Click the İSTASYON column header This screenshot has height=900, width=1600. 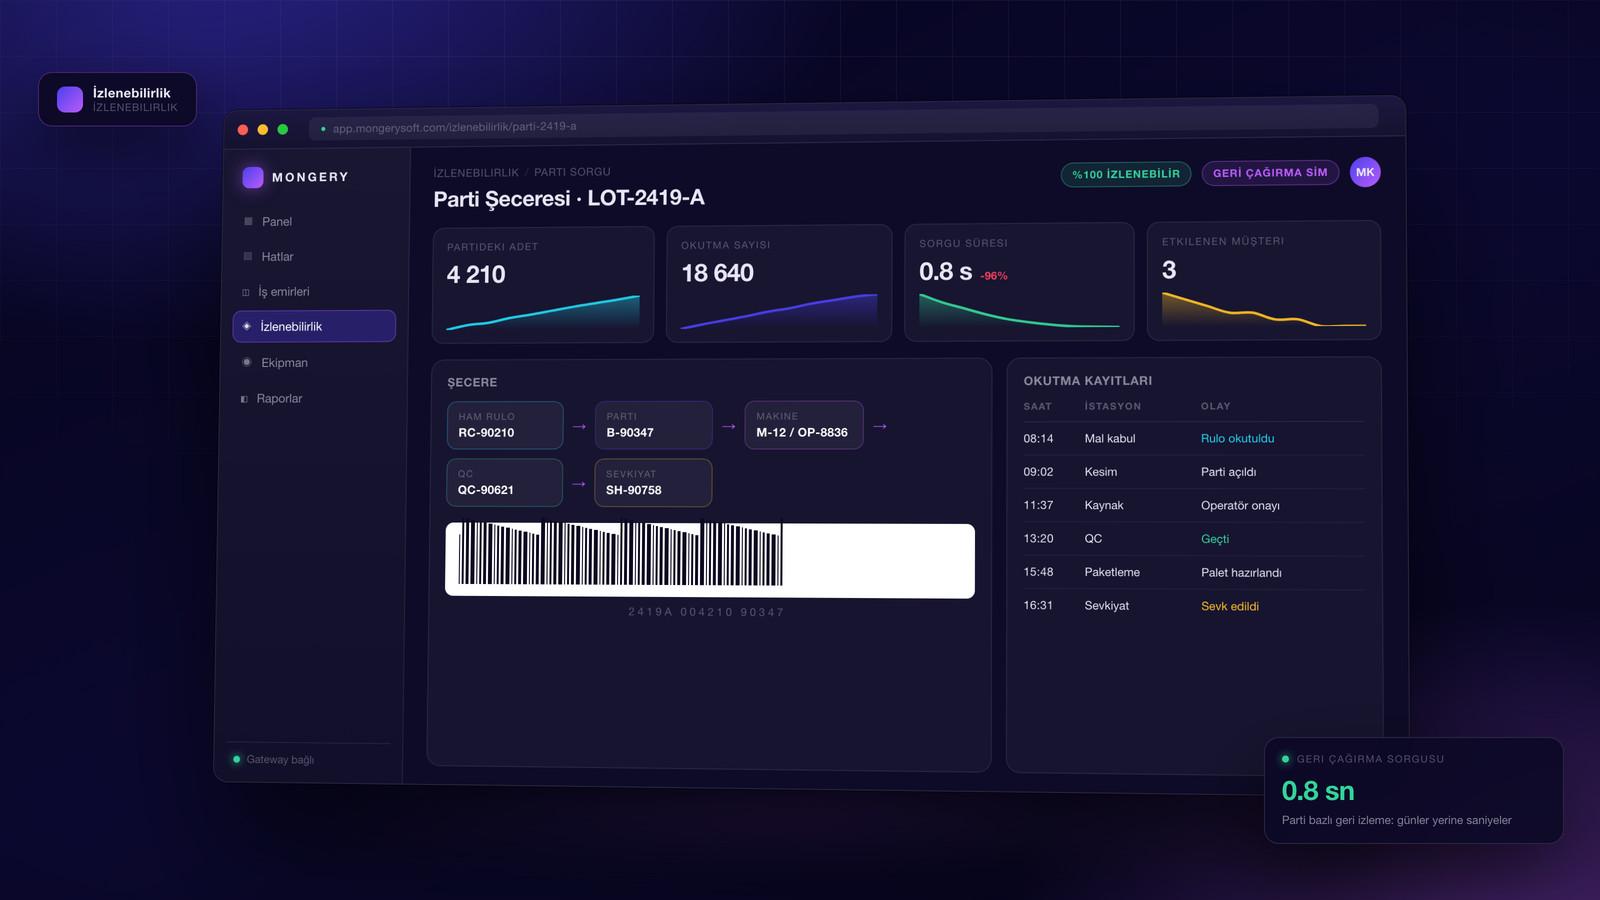[x=1113, y=406]
